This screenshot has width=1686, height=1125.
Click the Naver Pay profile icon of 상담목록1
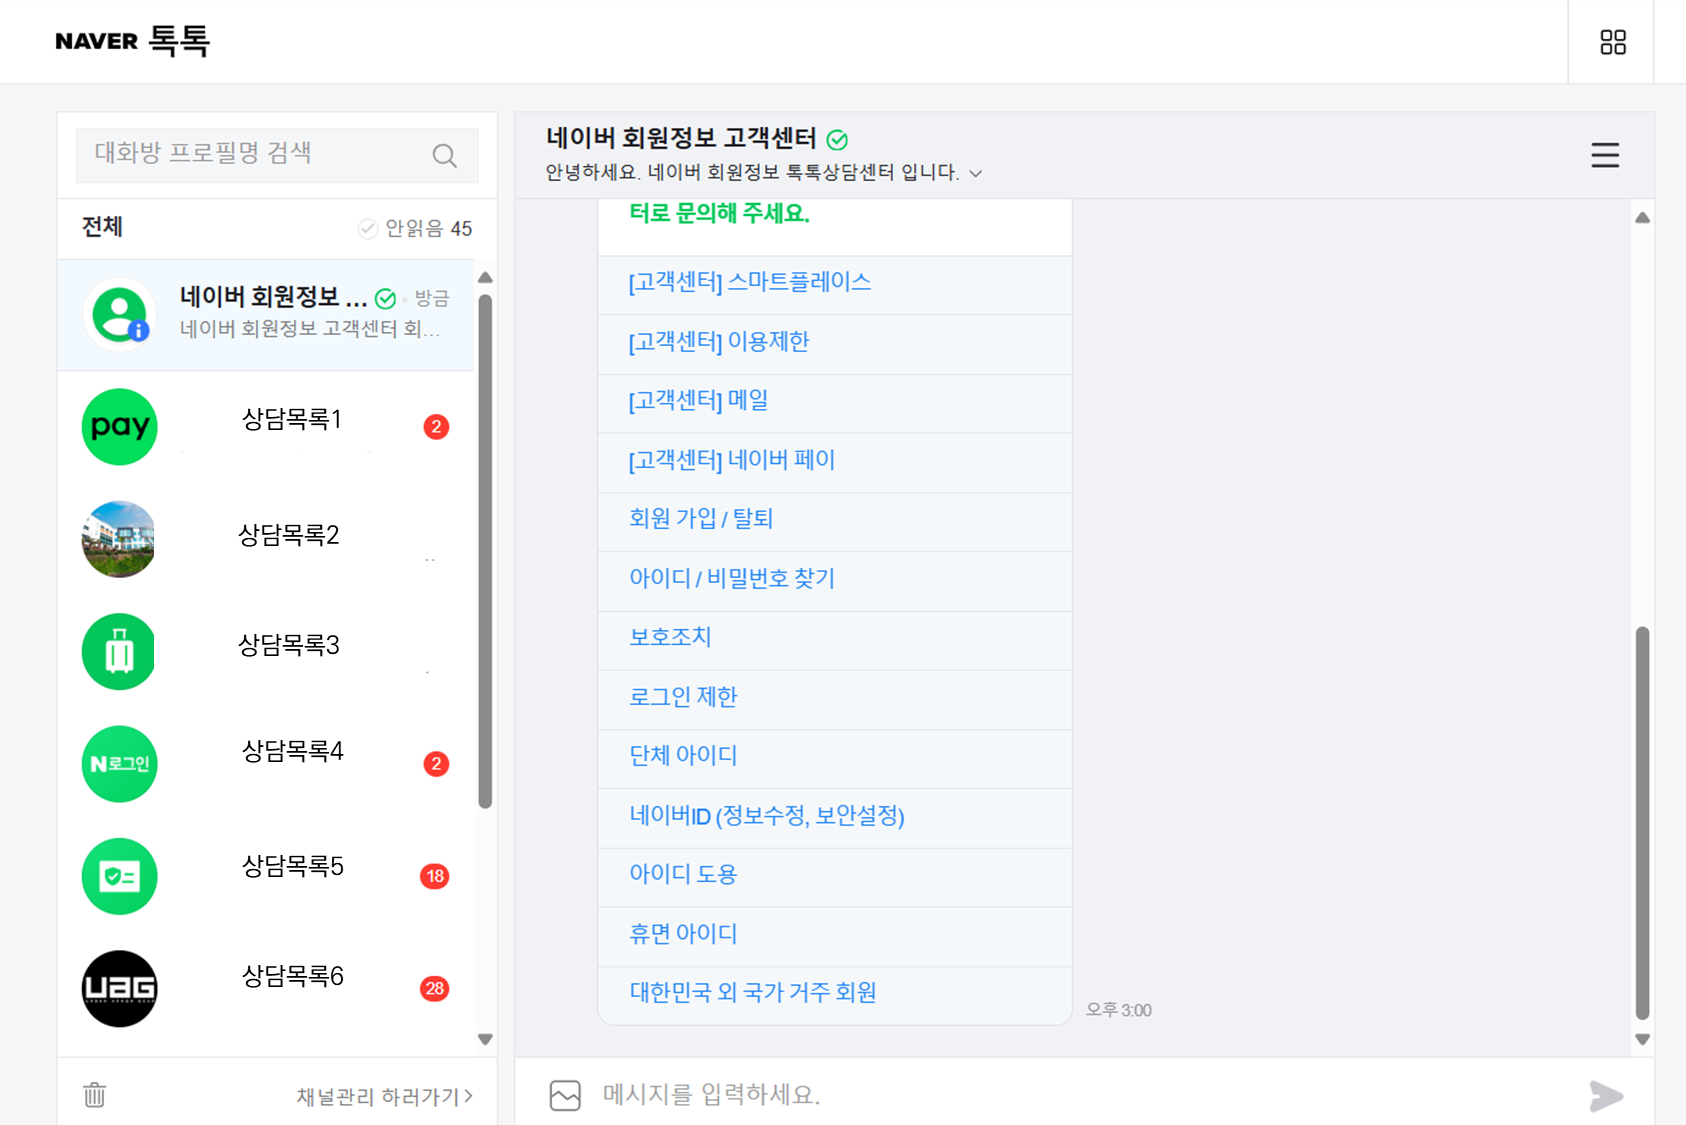click(119, 427)
